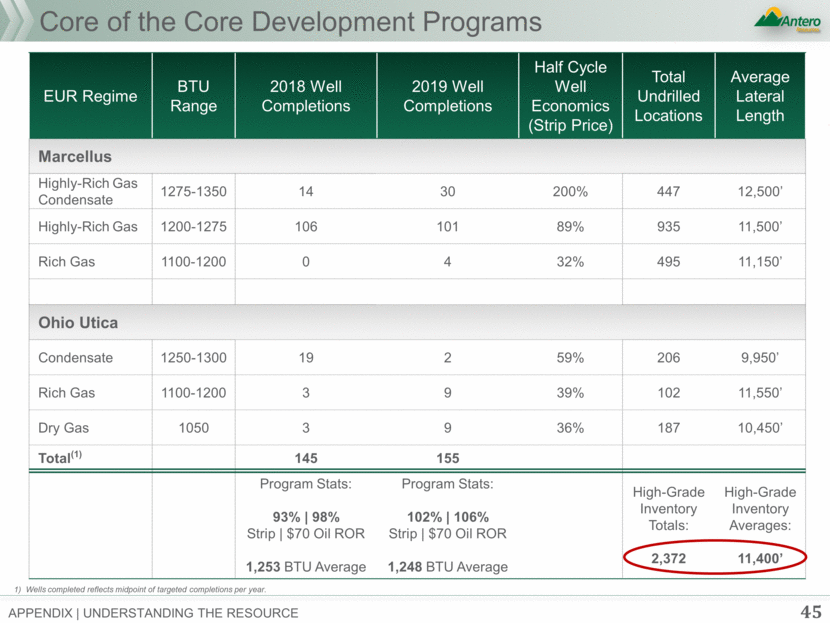This screenshot has width=830, height=623.
Task: Click the '0' completions cell
Action: click(x=306, y=261)
